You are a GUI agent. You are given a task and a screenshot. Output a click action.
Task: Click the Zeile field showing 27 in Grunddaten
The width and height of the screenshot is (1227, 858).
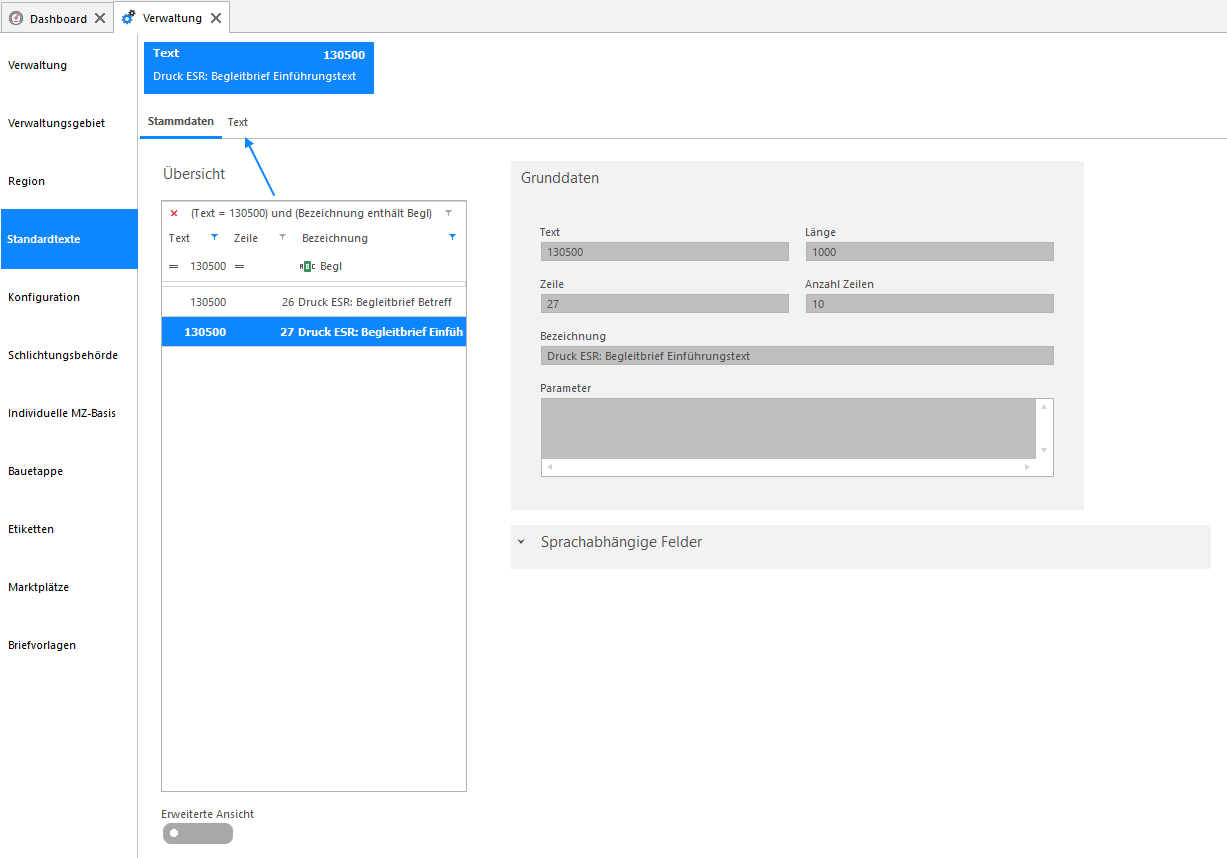664,304
